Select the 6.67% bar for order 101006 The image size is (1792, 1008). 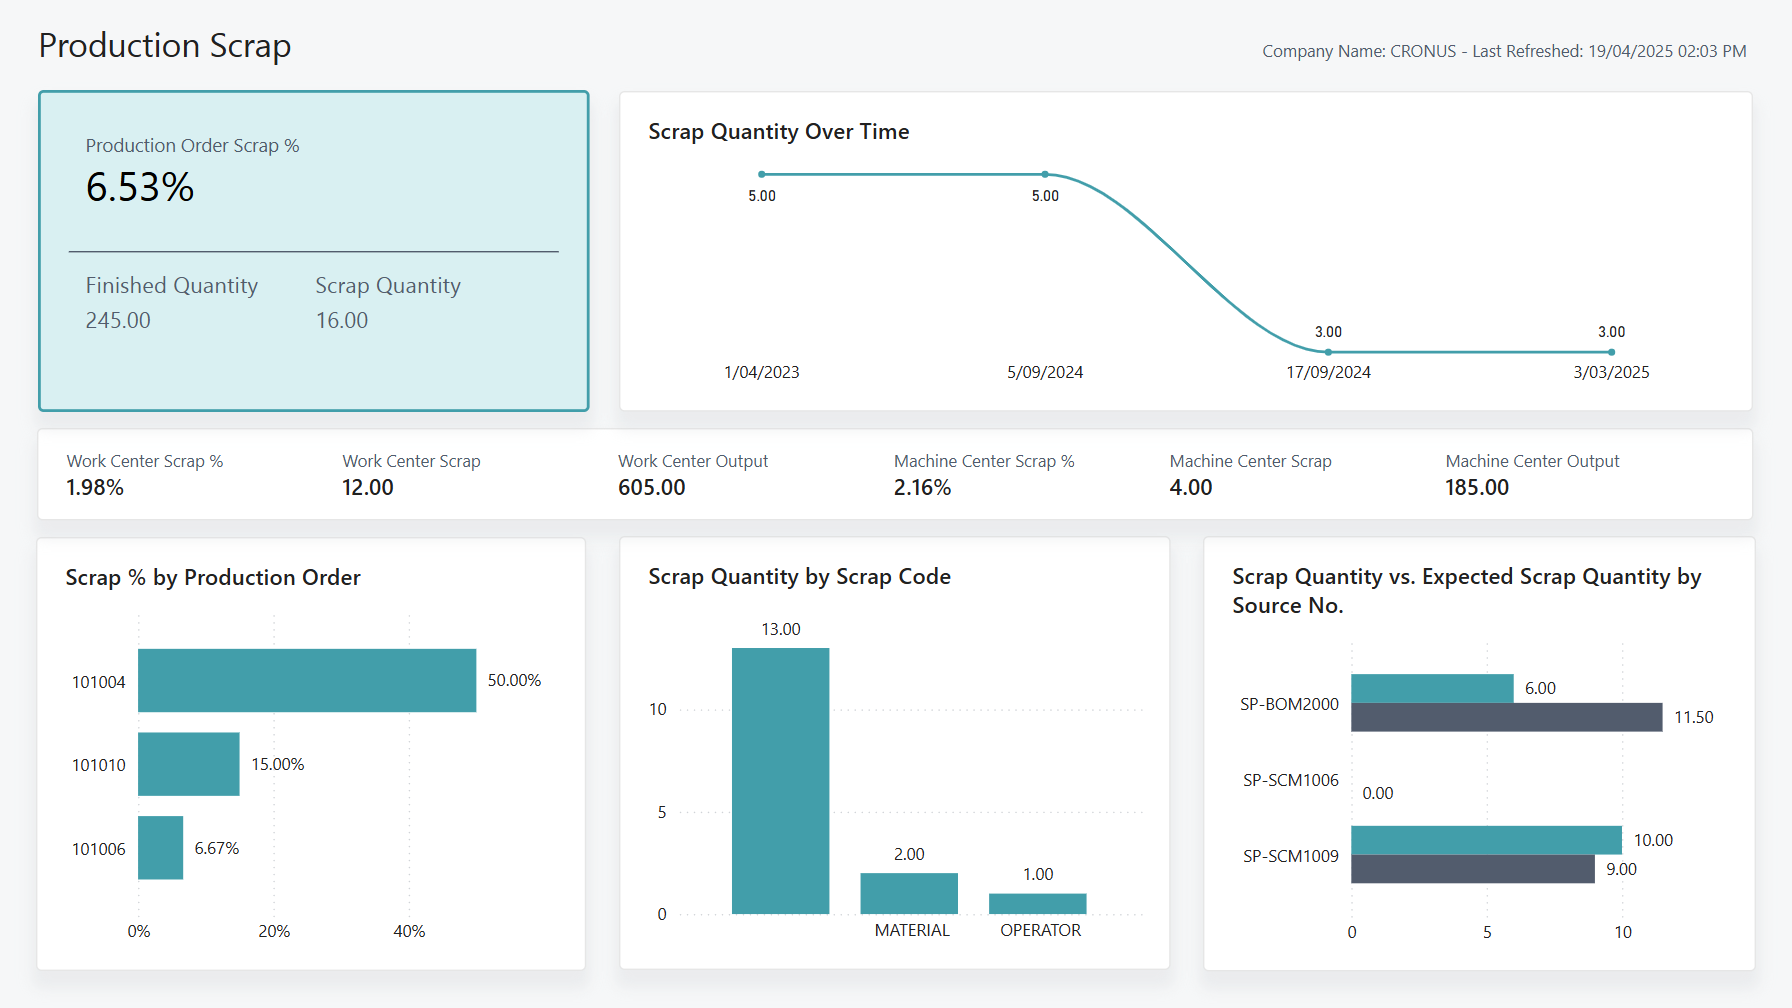[x=161, y=847]
